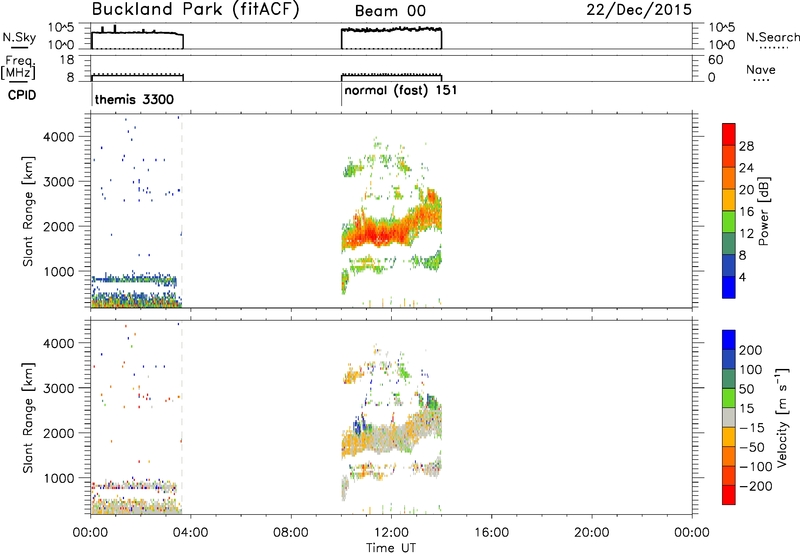Click the "04:00" time axis label
The width and height of the screenshot is (800, 554).
click(190, 533)
